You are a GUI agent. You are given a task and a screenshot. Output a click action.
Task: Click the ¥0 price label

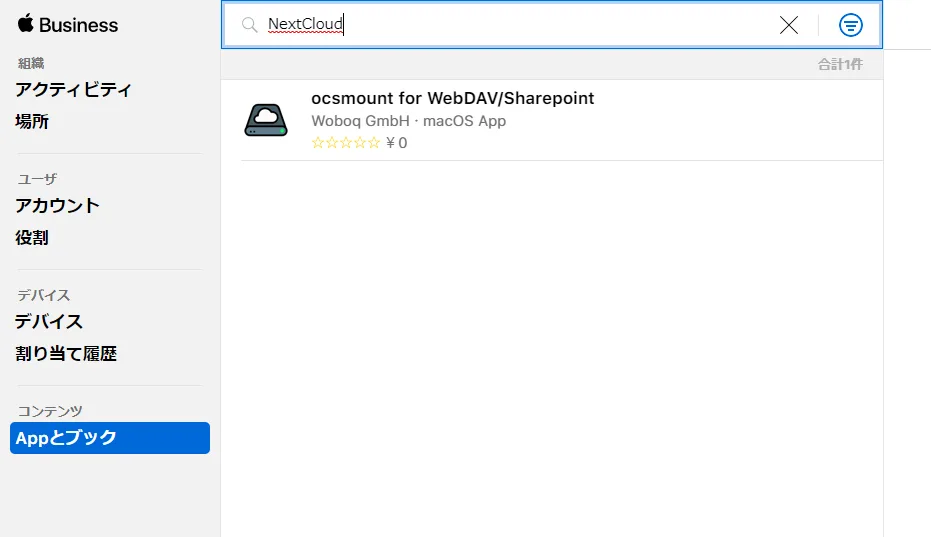(x=397, y=143)
